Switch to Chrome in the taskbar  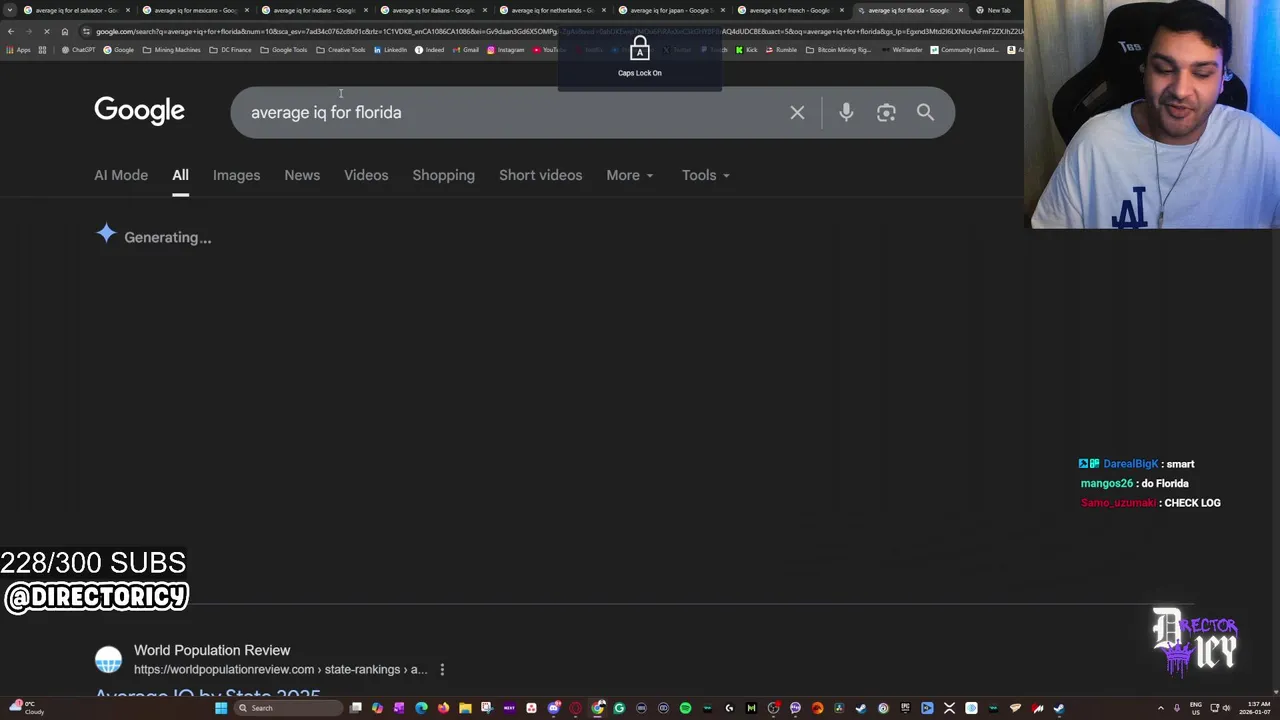coord(597,708)
